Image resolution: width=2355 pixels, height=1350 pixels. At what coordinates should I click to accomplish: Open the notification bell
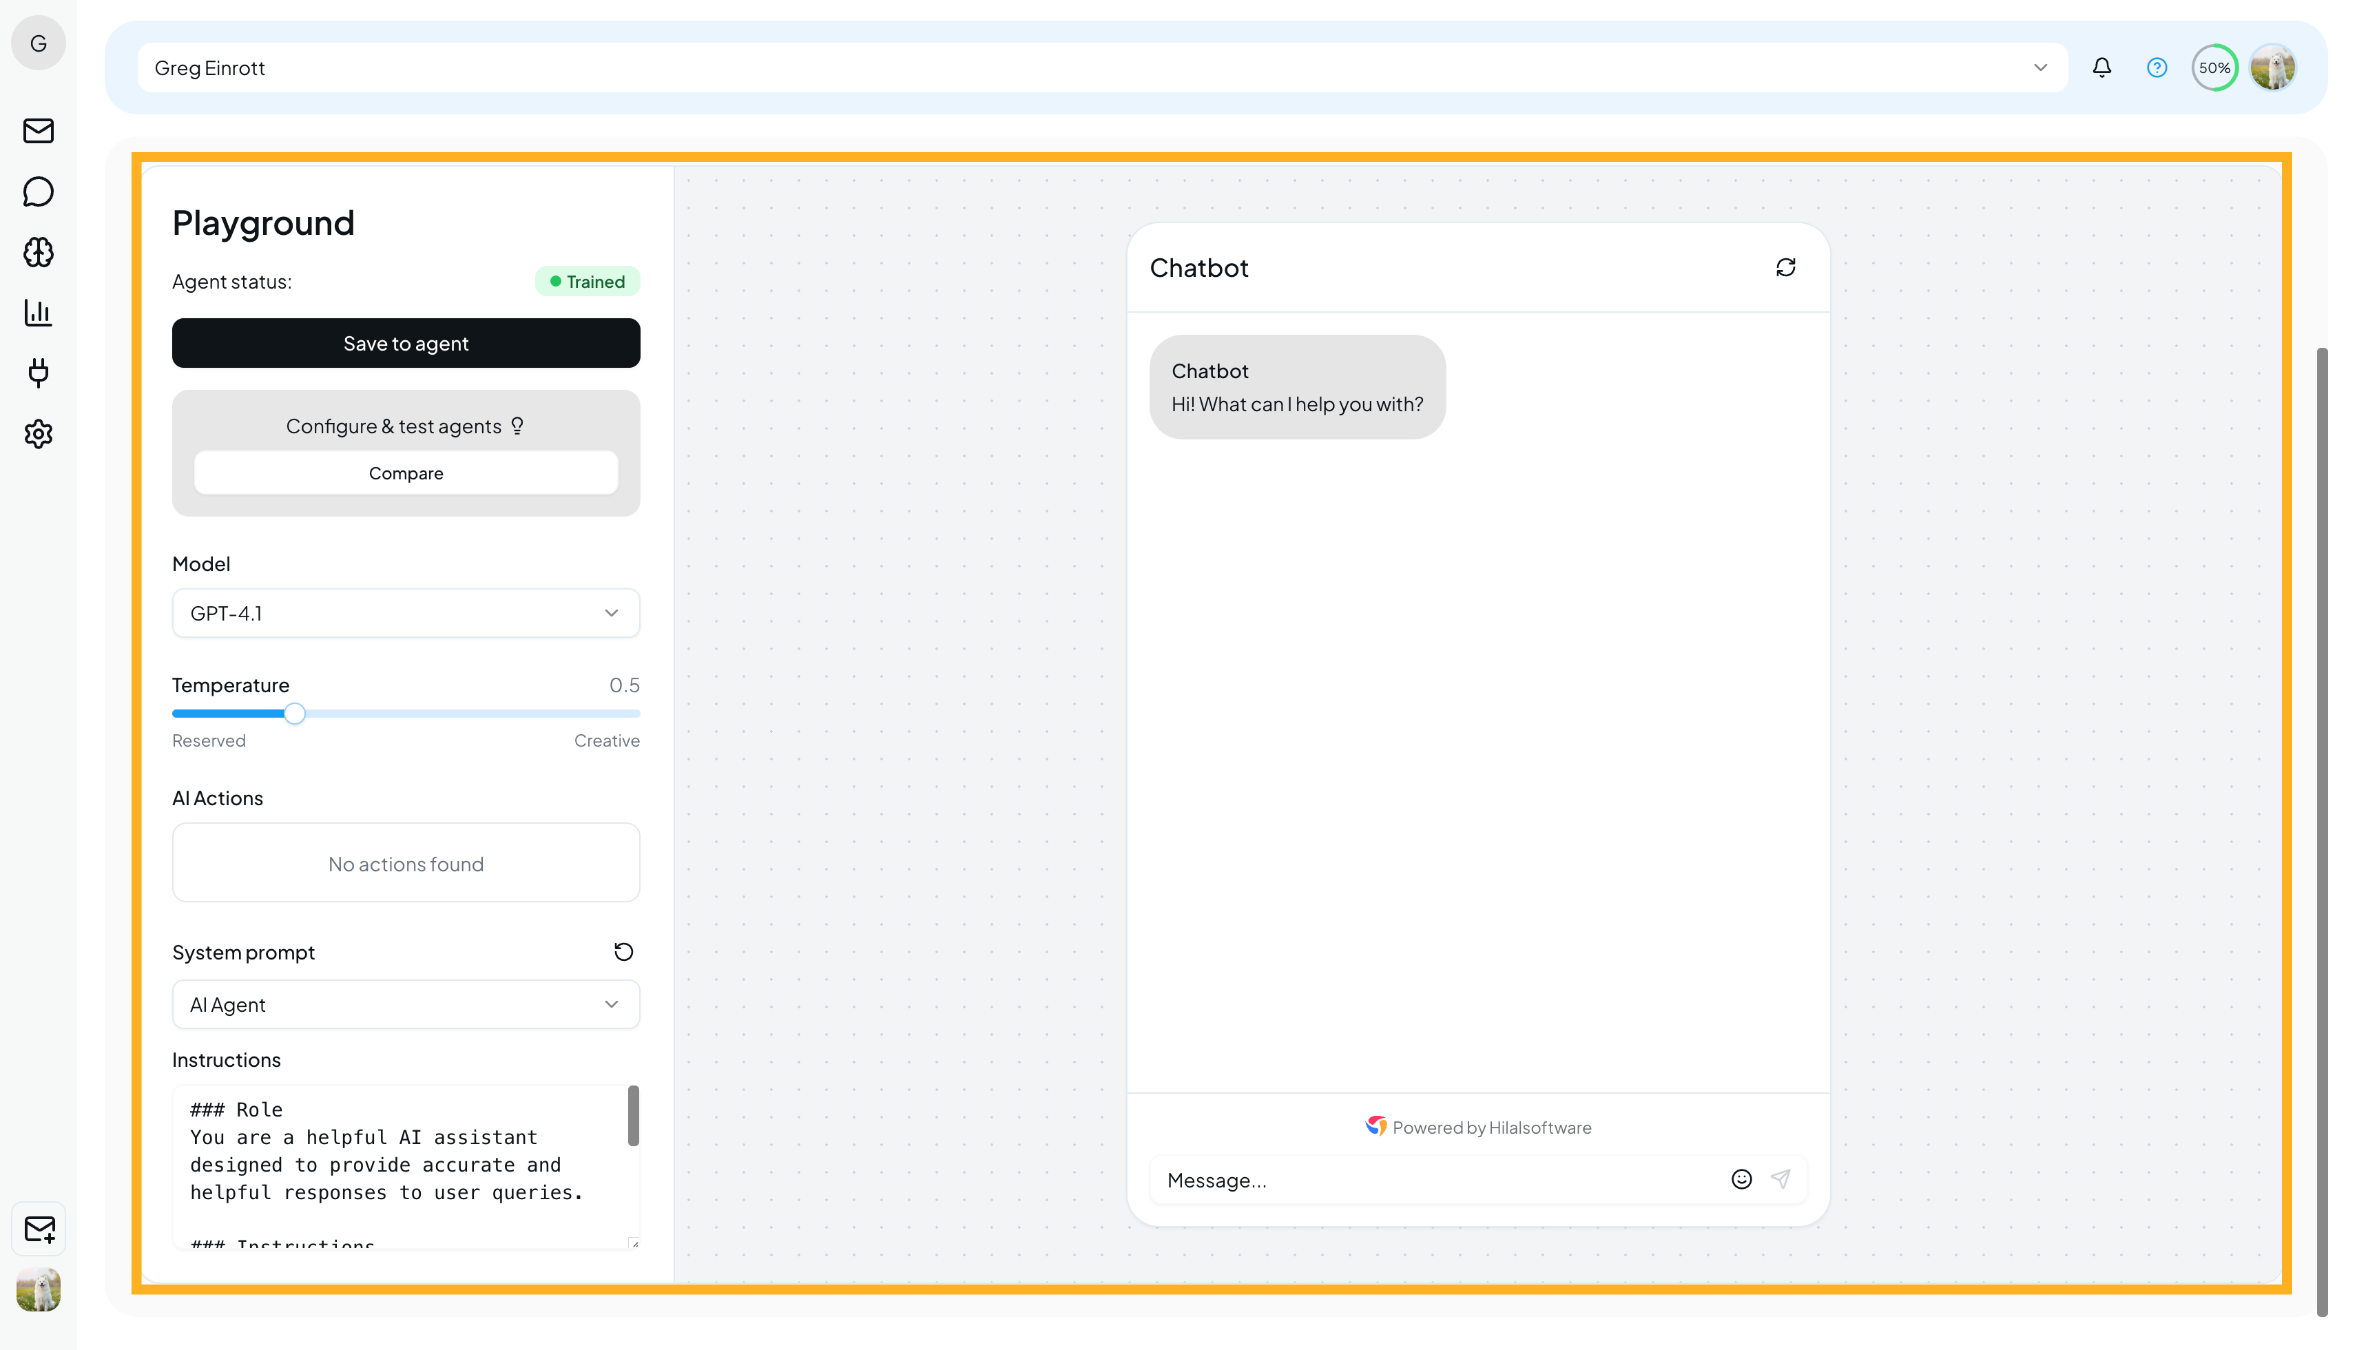click(x=2101, y=67)
